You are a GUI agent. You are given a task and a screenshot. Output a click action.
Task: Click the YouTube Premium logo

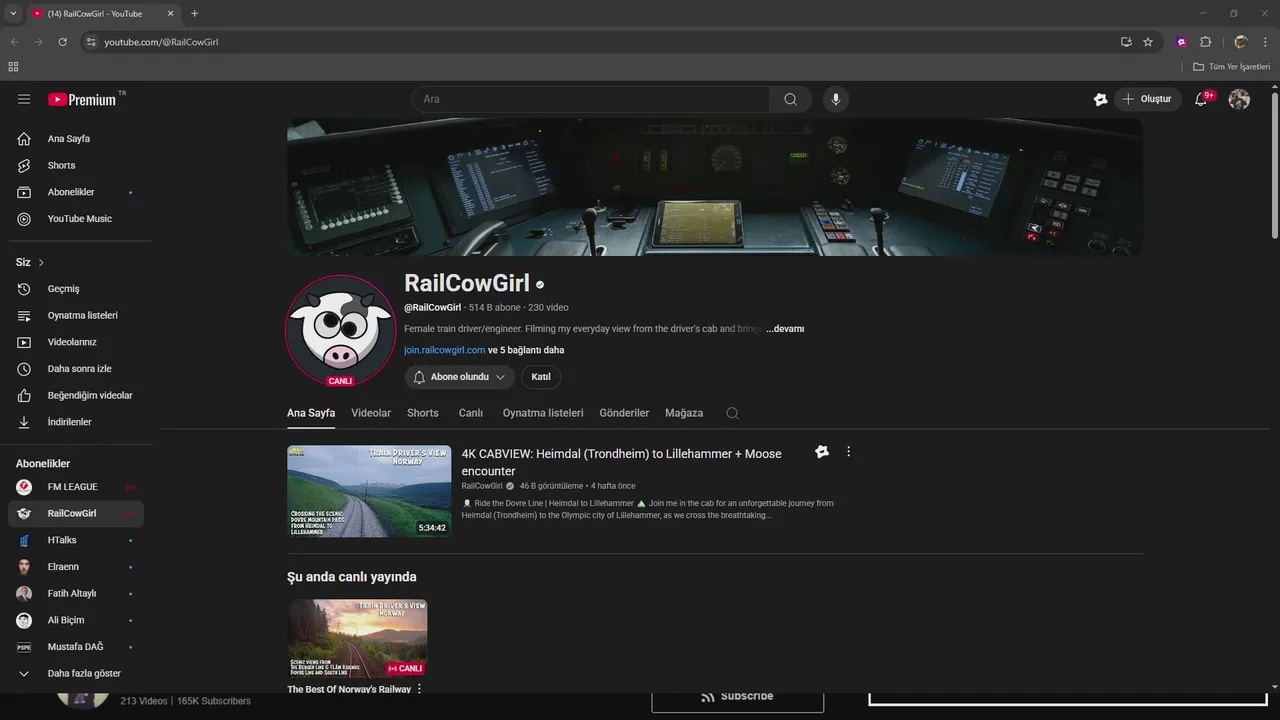click(x=82, y=99)
